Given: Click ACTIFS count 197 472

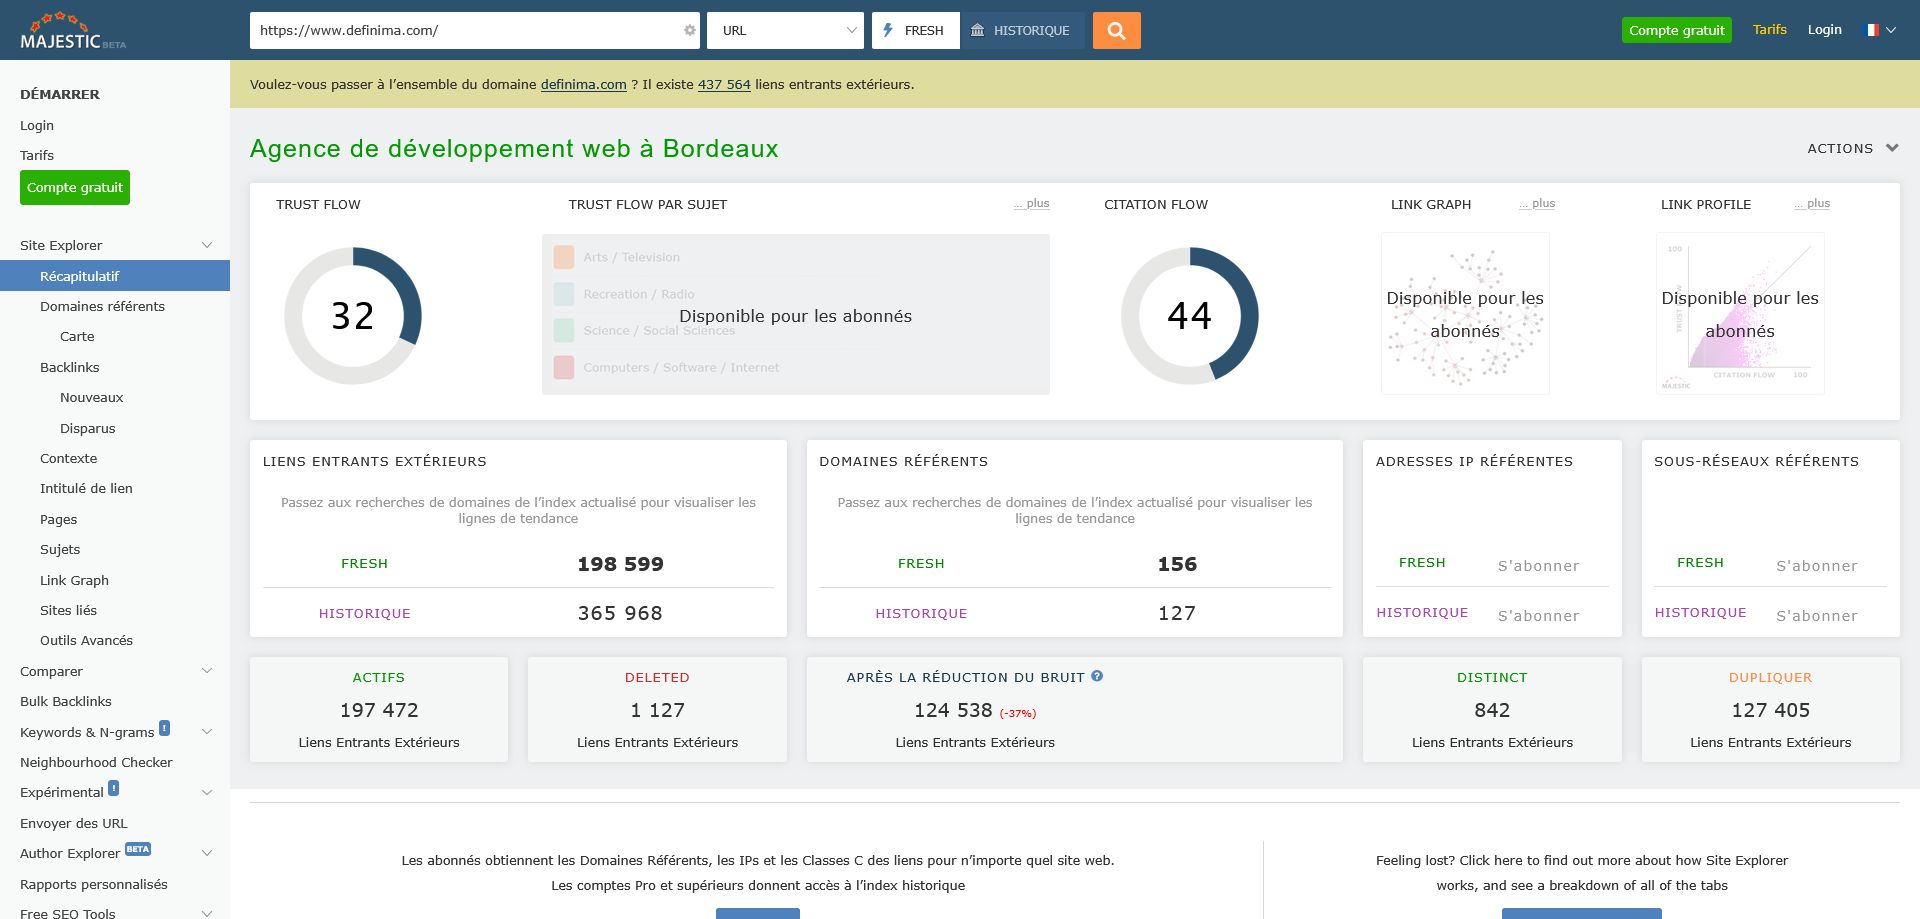Looking at the screenshot, I should tap(379, 710).
